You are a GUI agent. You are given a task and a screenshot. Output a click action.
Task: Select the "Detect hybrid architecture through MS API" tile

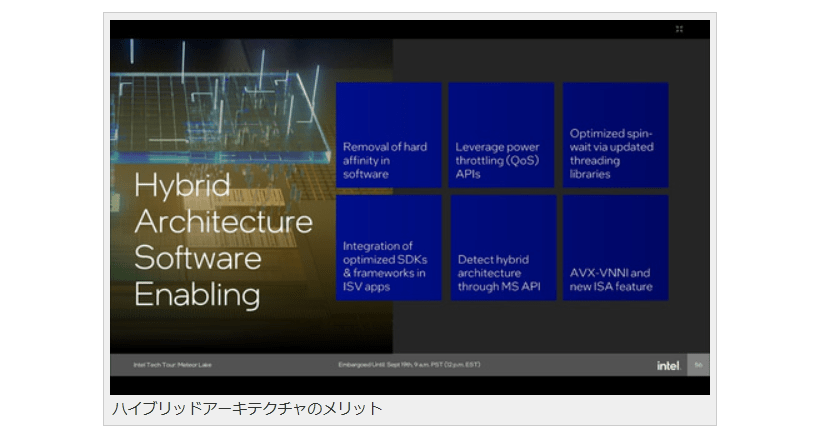coord(501,248)
